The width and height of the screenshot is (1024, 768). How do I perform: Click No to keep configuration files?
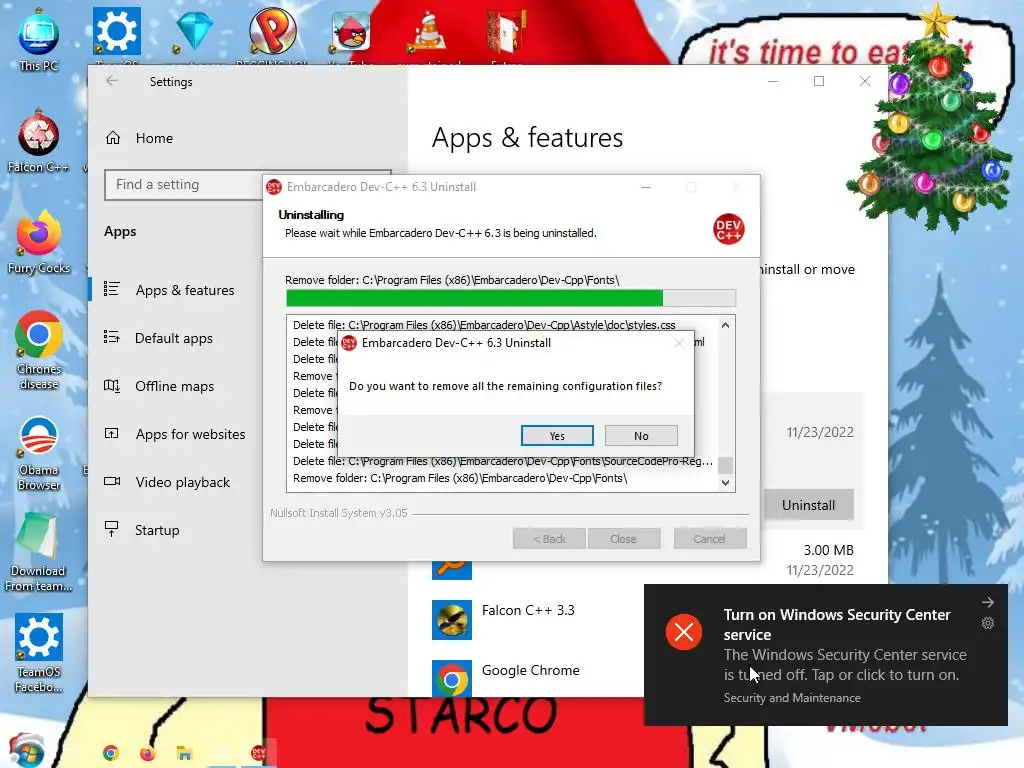641,436
